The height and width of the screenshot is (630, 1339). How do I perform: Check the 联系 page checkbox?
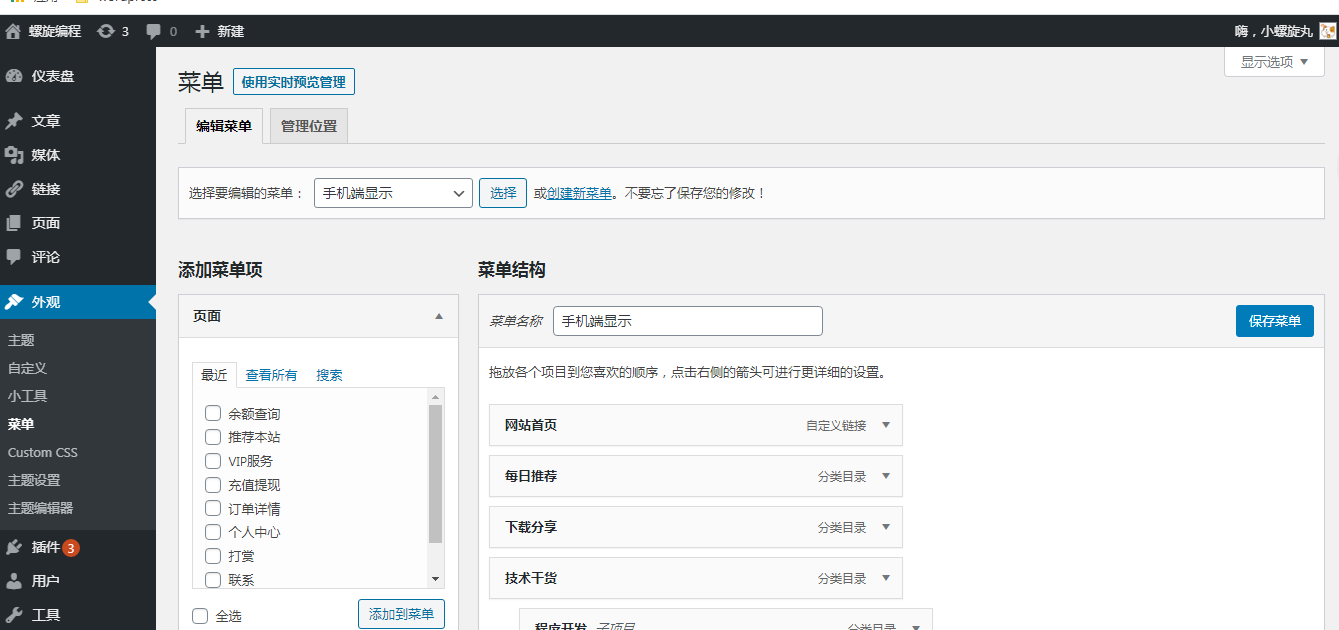coord(213,579)
